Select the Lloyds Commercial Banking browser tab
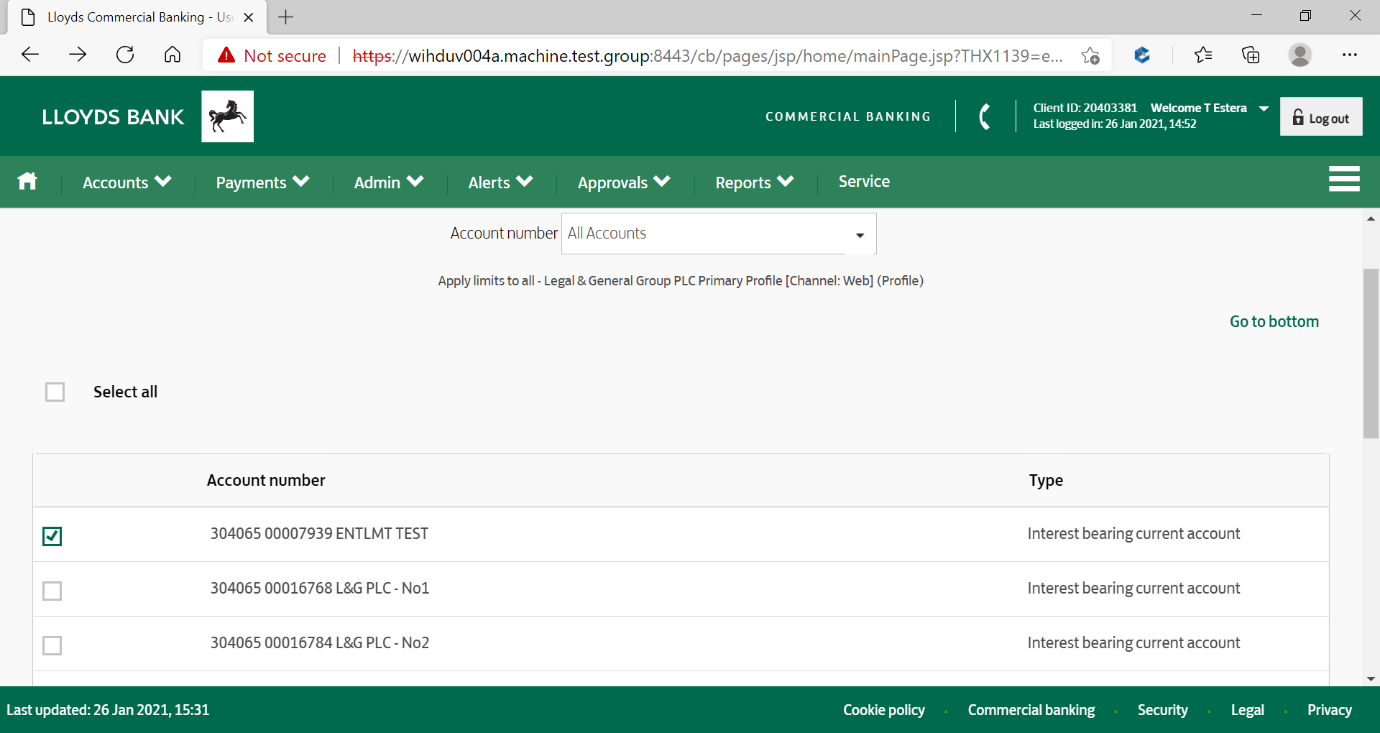This screenshot has height=733, width=1380. click(138, 17)
